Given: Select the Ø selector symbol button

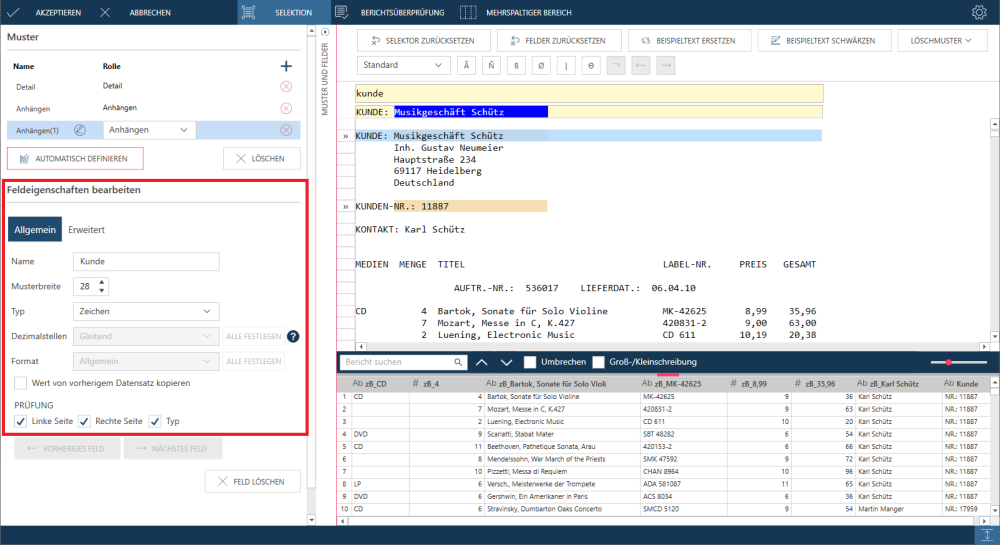Looking at the screenshot, I should (541, 66).
